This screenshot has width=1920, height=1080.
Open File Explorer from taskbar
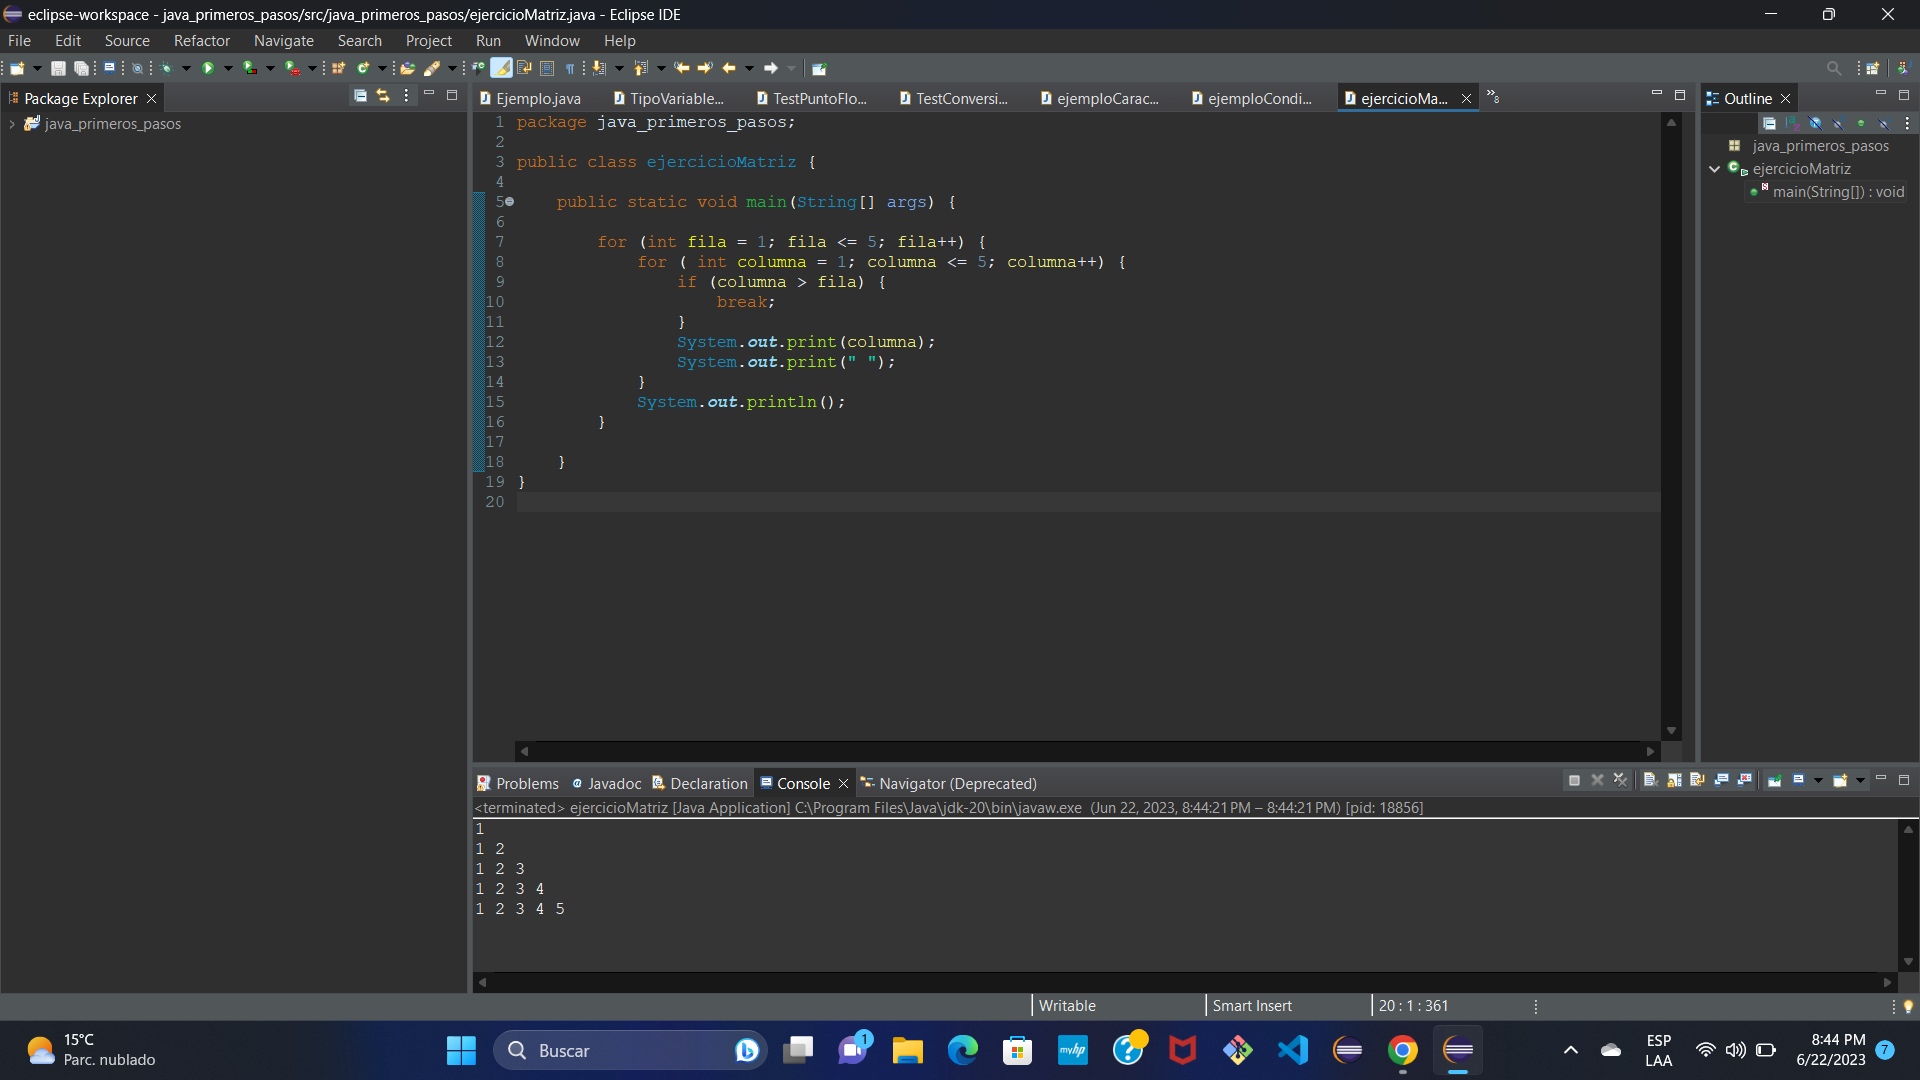pos(907,1050)
